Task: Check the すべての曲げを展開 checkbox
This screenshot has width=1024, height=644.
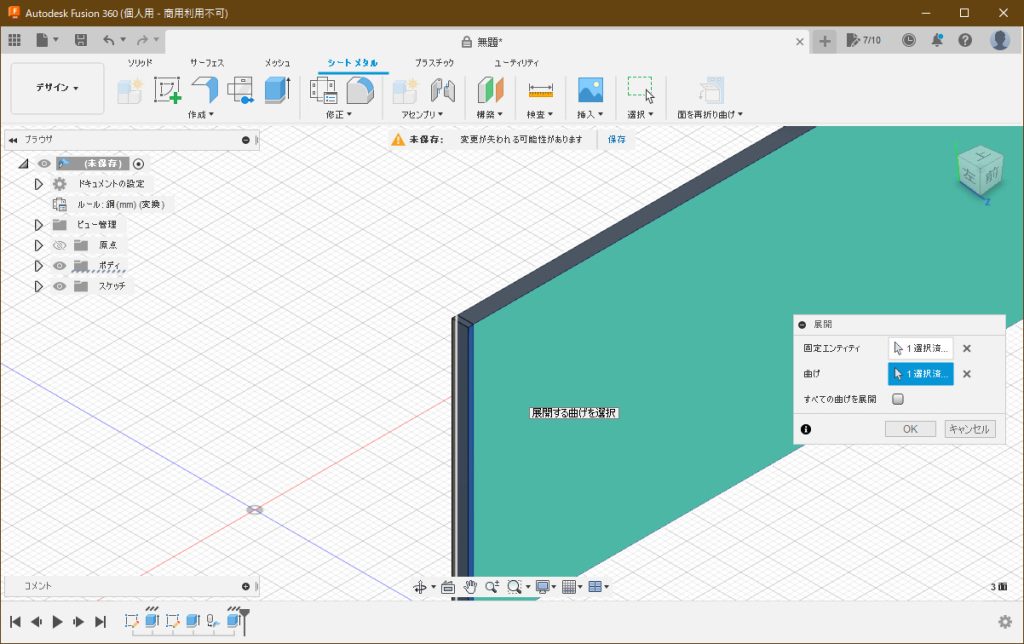Action: [x=898, y=399]
